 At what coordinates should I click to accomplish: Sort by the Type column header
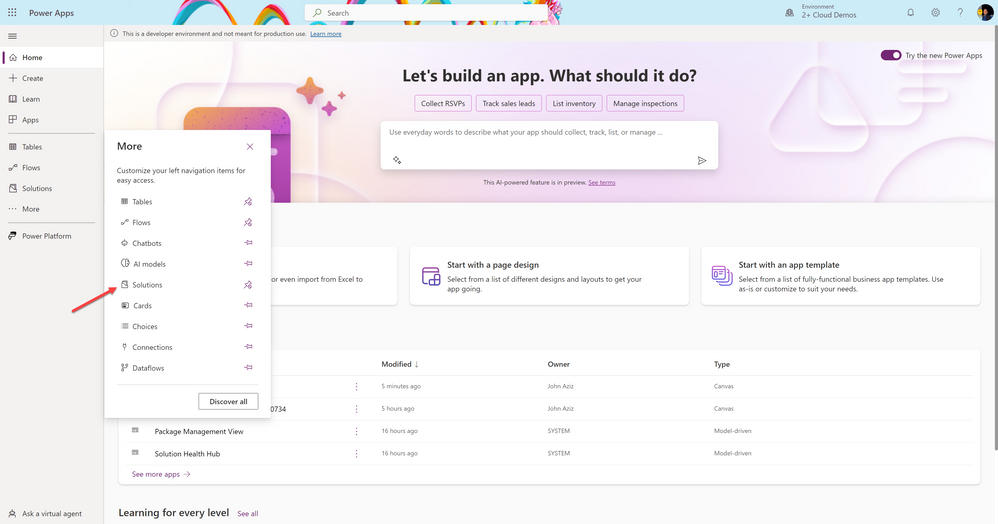pyautogui.click(x=722, y=364)
